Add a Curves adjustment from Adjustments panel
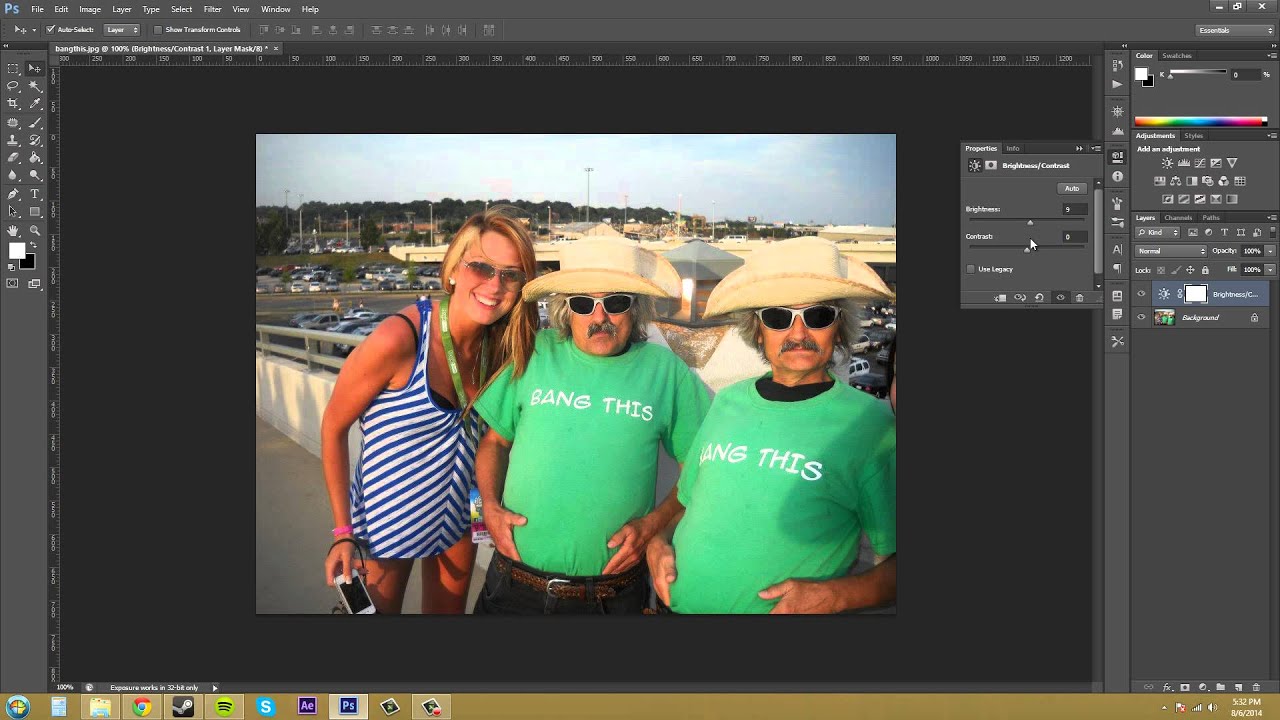Screen dimensions: 1280x720 [x=1200, y=163]
